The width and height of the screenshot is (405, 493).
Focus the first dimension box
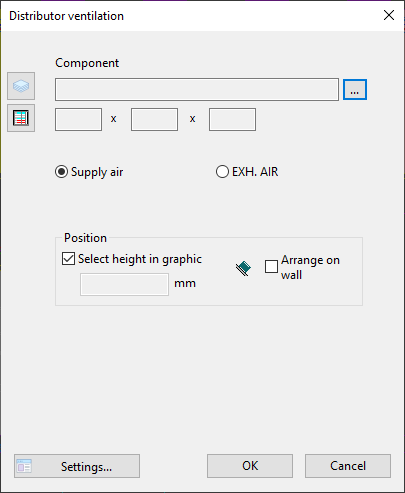point(78,119)
